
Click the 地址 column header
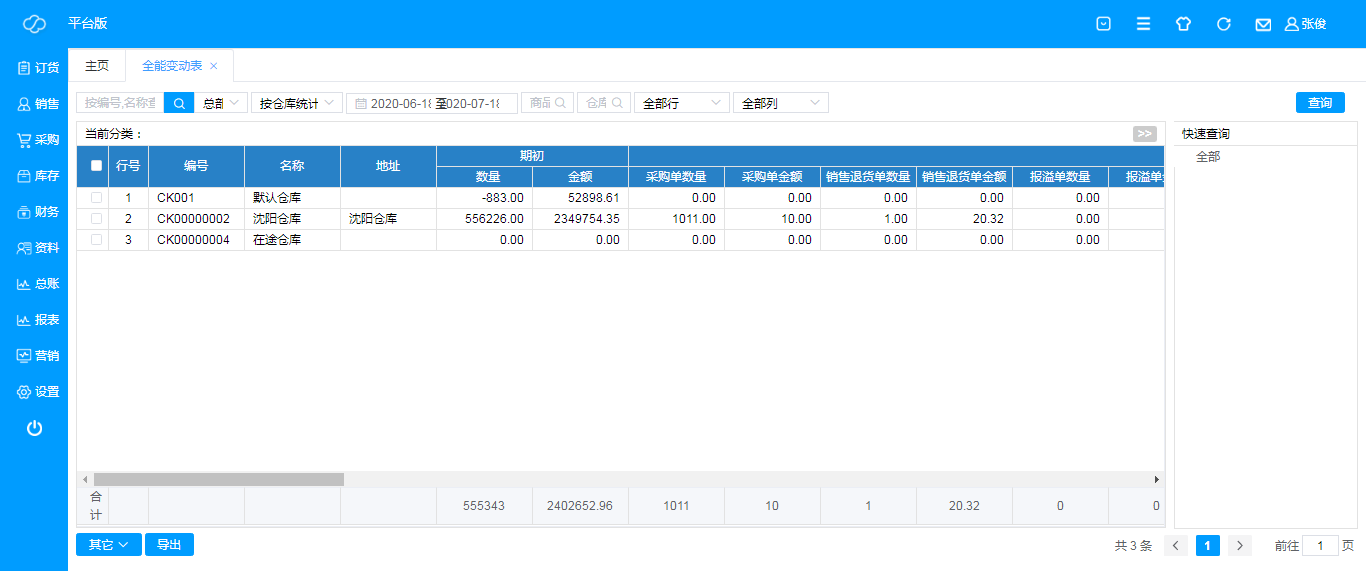tap(388, 166)
